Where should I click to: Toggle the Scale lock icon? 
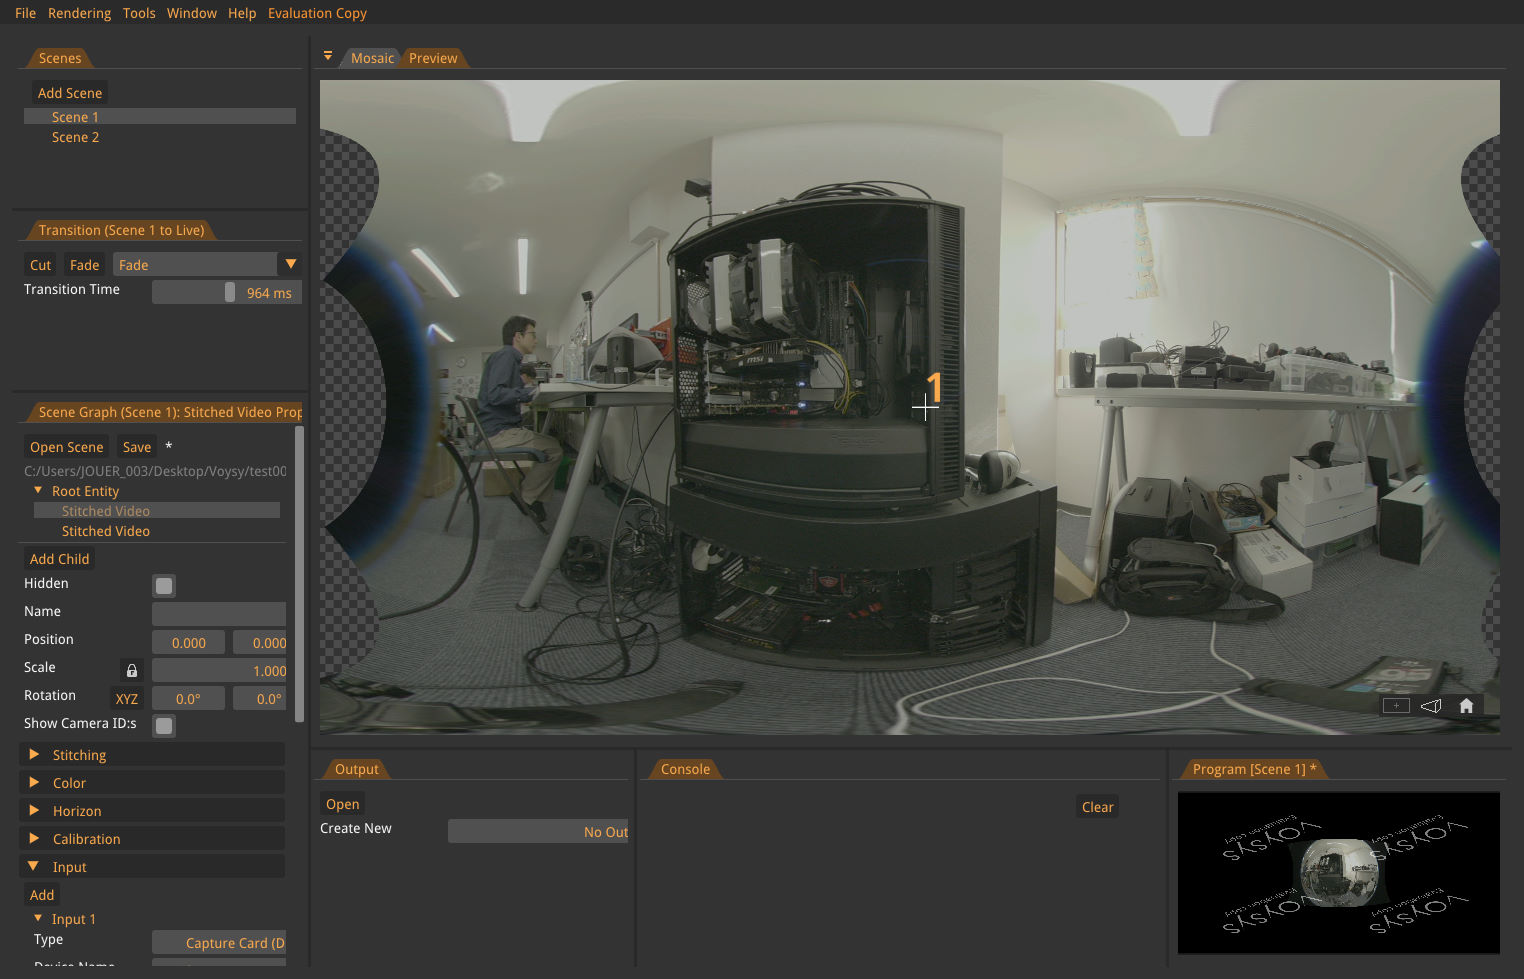click(x=131, y=670)
